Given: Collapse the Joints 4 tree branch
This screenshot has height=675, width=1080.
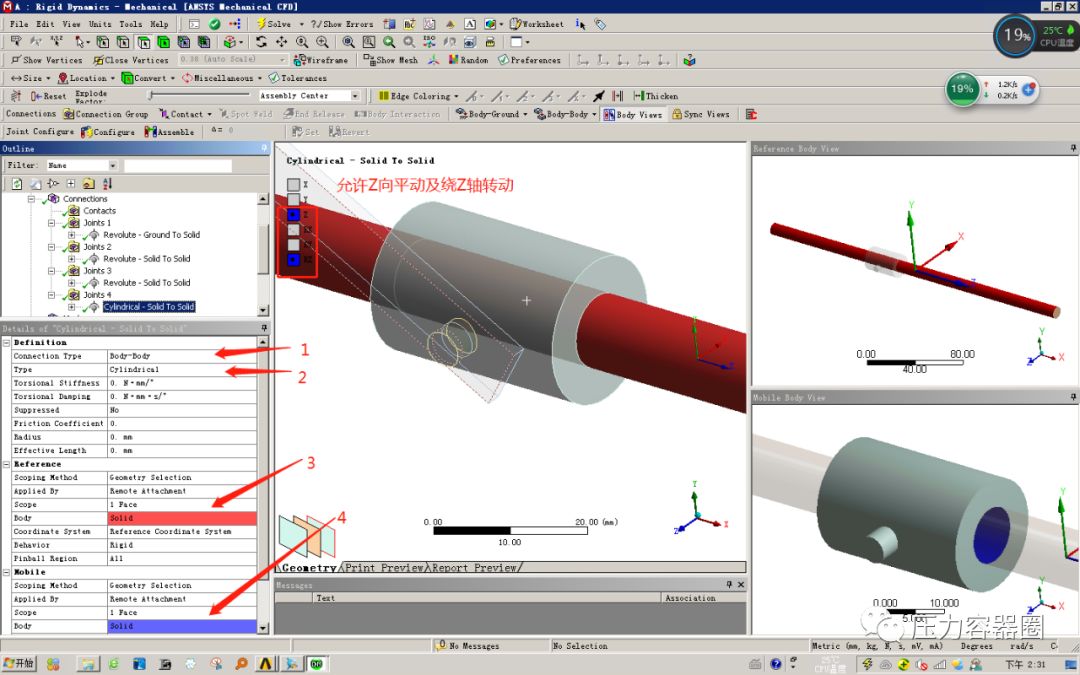Looking at the screenshot, I should [52, 295].
